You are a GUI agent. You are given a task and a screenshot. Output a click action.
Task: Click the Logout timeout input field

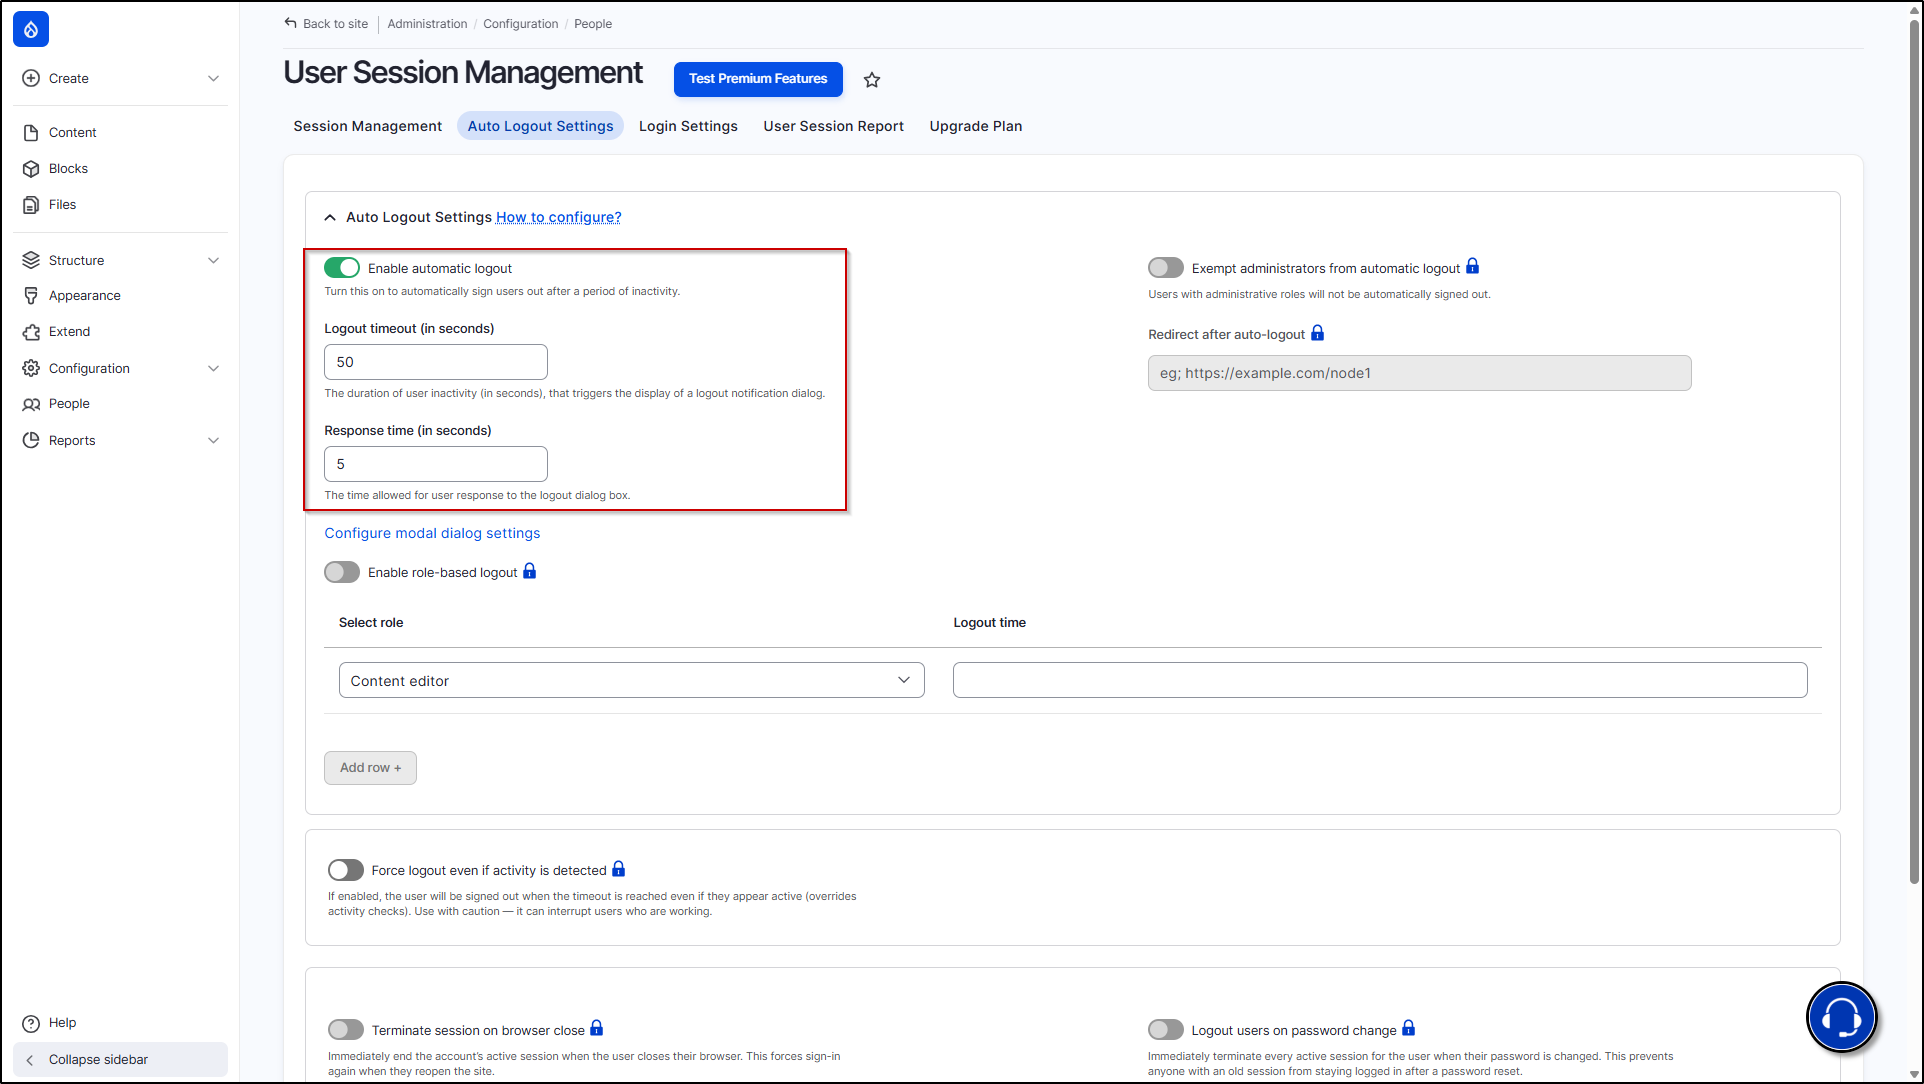pos(436,362)
